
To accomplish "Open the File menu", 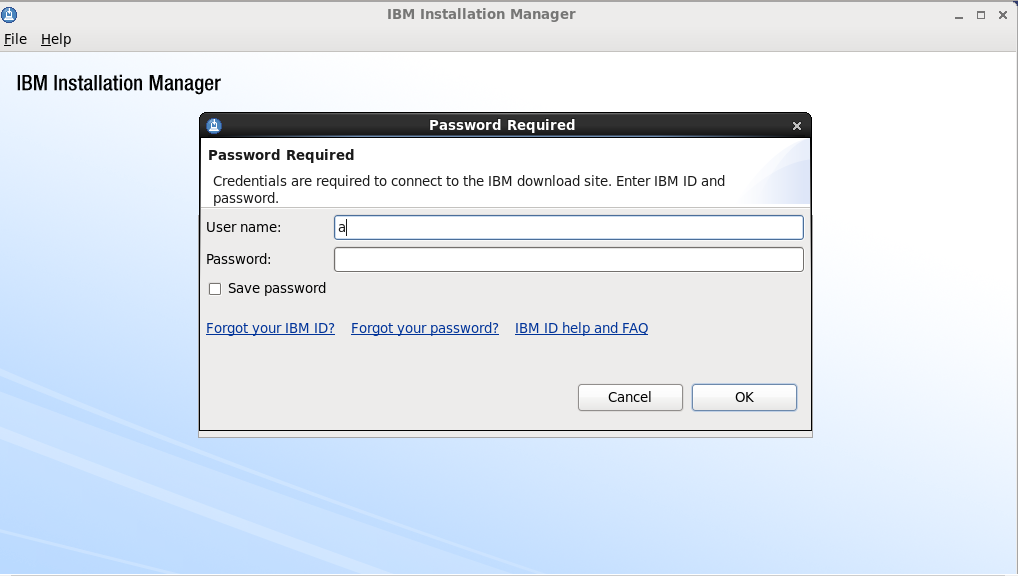I will coord(15,39).
